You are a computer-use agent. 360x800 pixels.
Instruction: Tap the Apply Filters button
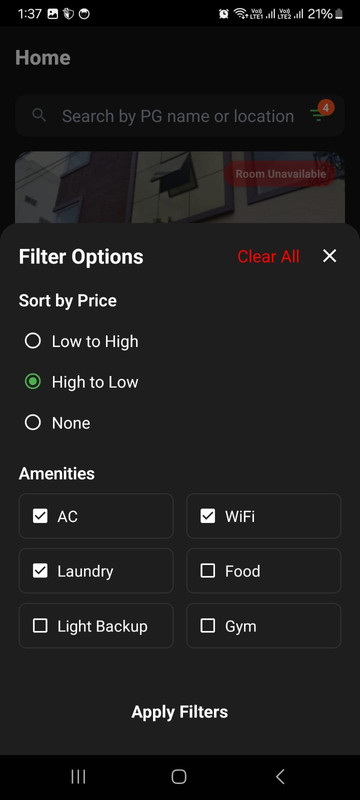click(179, 712)
